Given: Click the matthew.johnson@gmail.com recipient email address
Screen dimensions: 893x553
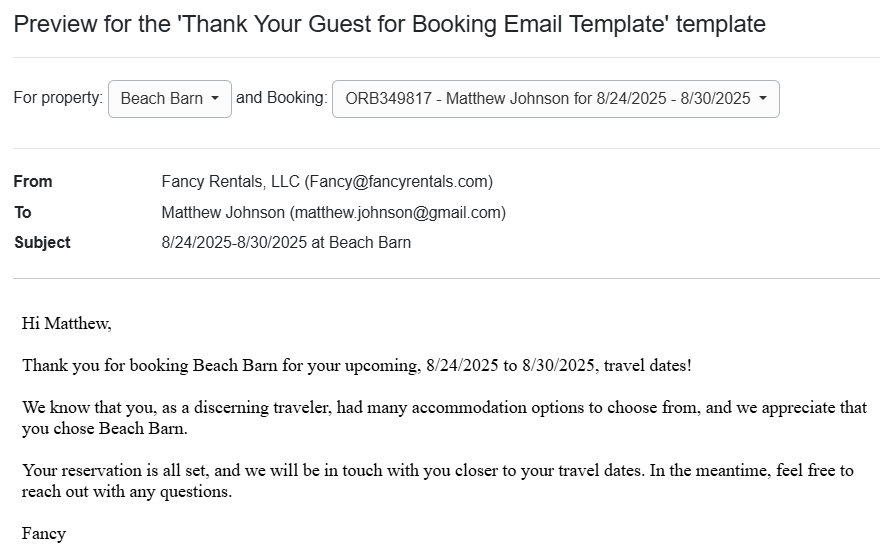Looking at the screenshot, I should coord(398,212).
